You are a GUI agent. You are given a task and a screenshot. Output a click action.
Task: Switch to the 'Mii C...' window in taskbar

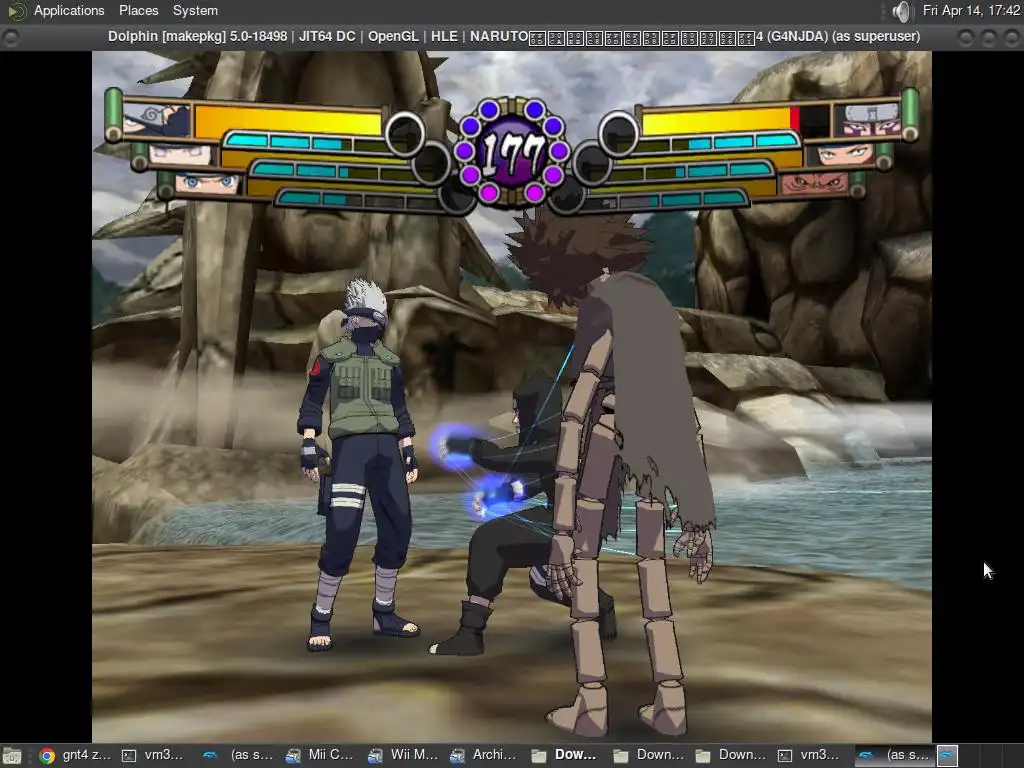tap(321, 756)
